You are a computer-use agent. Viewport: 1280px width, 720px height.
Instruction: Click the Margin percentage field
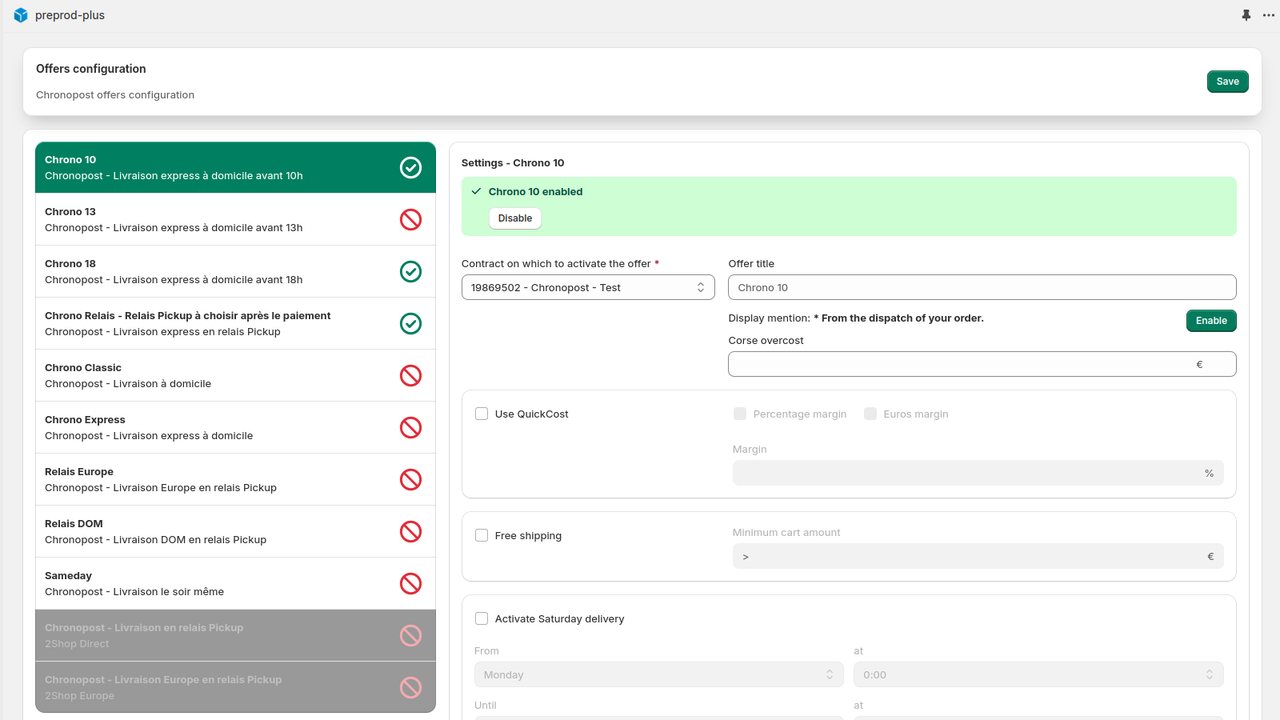tap(978, 473)
